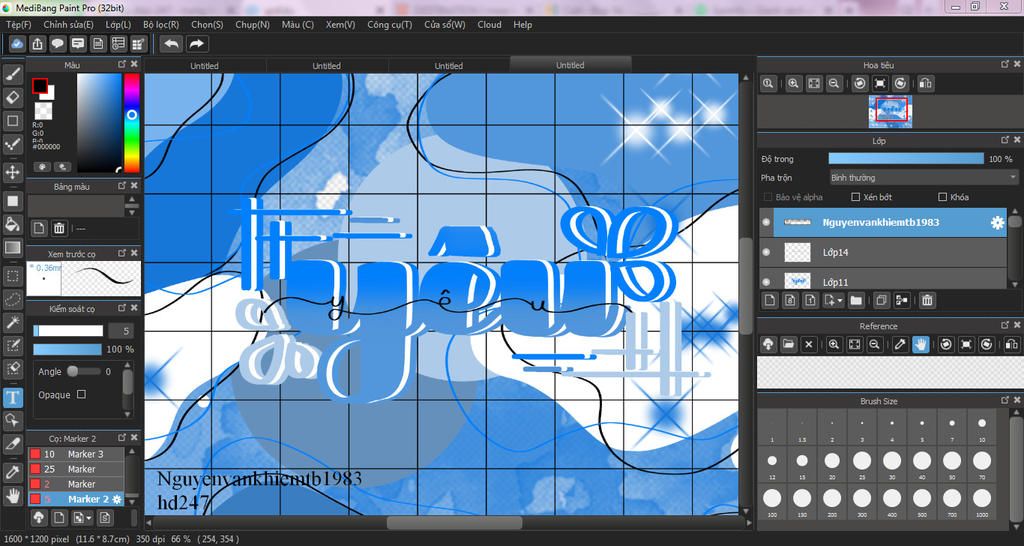Select the Select Eraser tool

pos(12,368)
